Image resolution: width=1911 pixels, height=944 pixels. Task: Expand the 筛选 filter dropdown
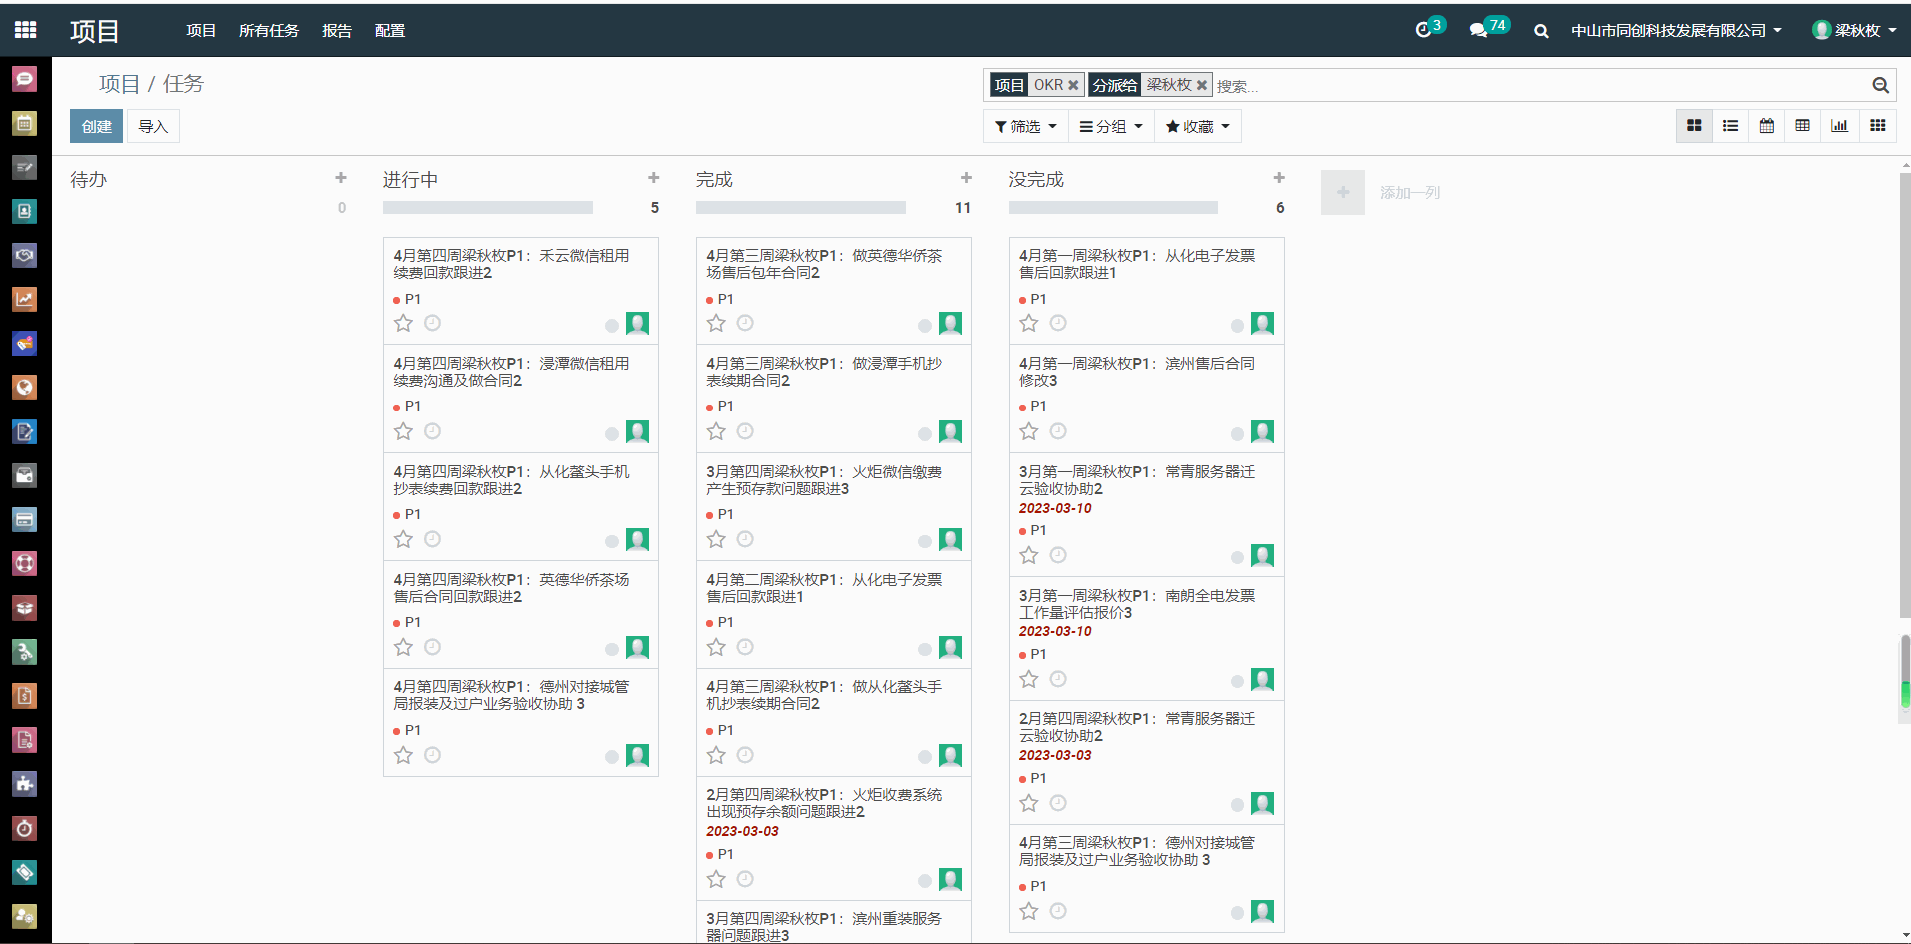(1025, 127)
